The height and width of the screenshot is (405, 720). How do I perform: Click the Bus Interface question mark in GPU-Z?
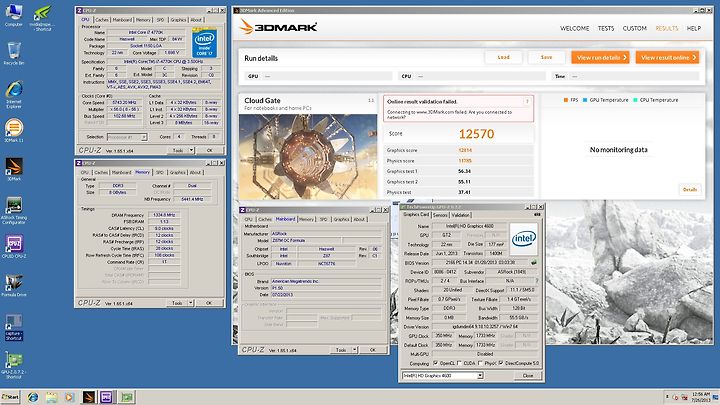536,281
